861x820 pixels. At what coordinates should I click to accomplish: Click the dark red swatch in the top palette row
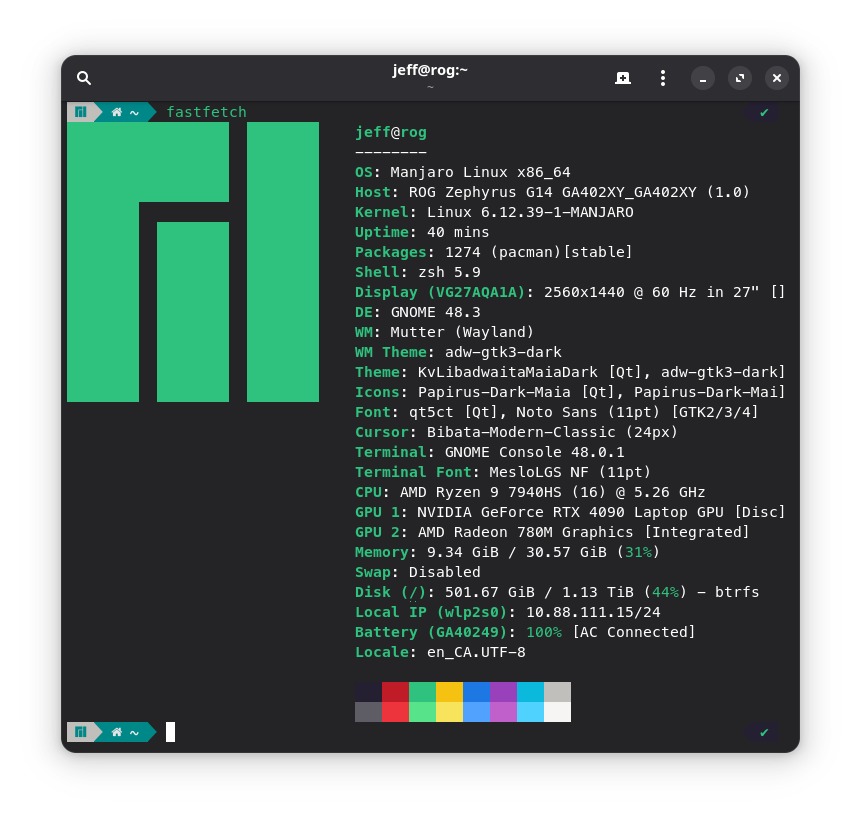tap(395, 692)
